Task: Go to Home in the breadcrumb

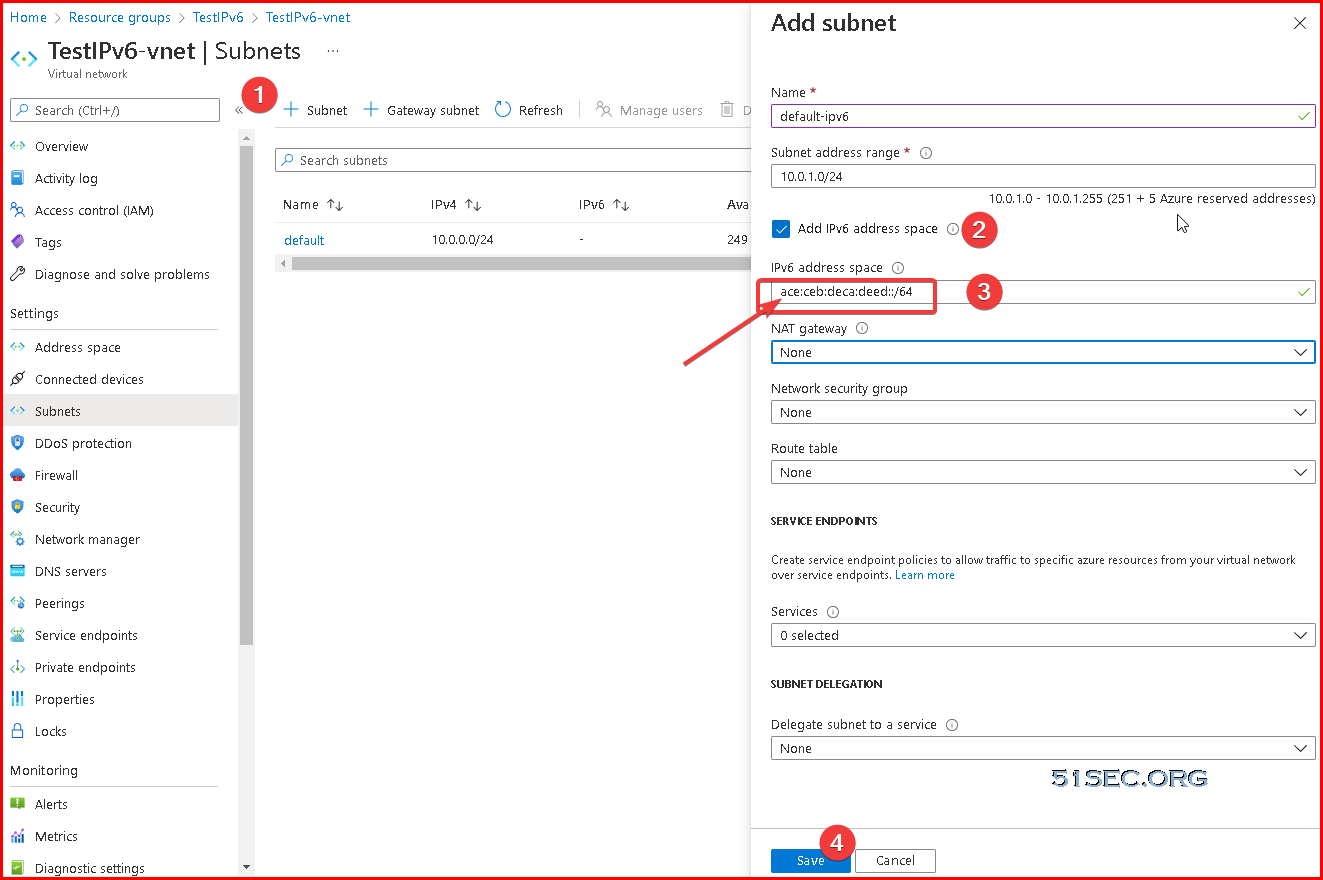Action: coord(28,17)
